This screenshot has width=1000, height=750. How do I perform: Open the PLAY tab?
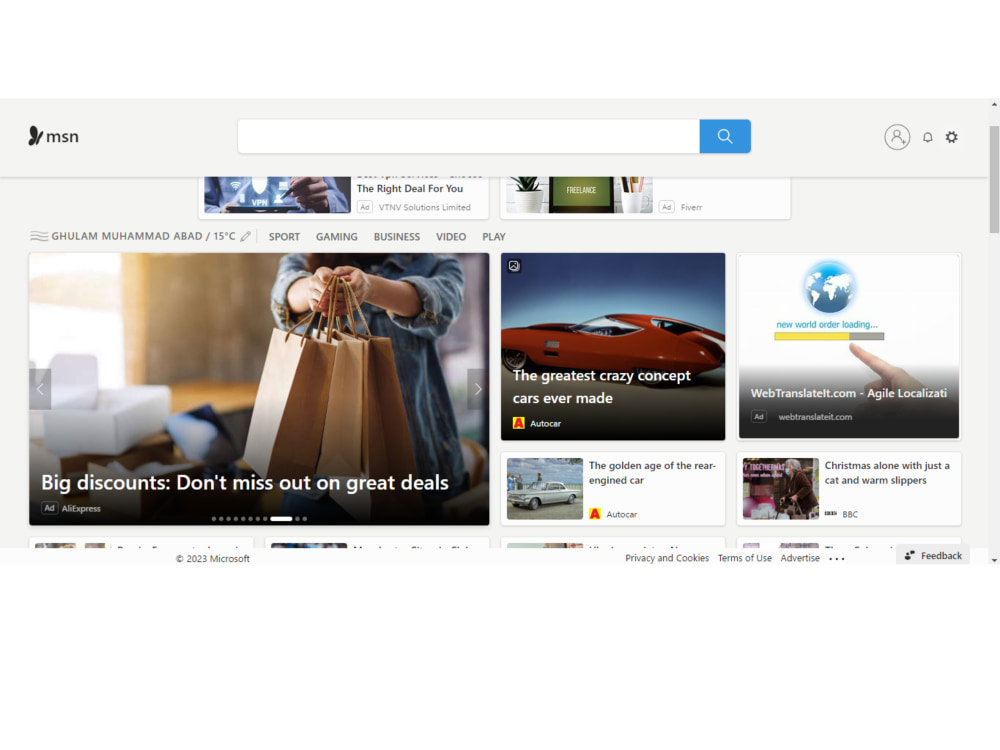494,237
